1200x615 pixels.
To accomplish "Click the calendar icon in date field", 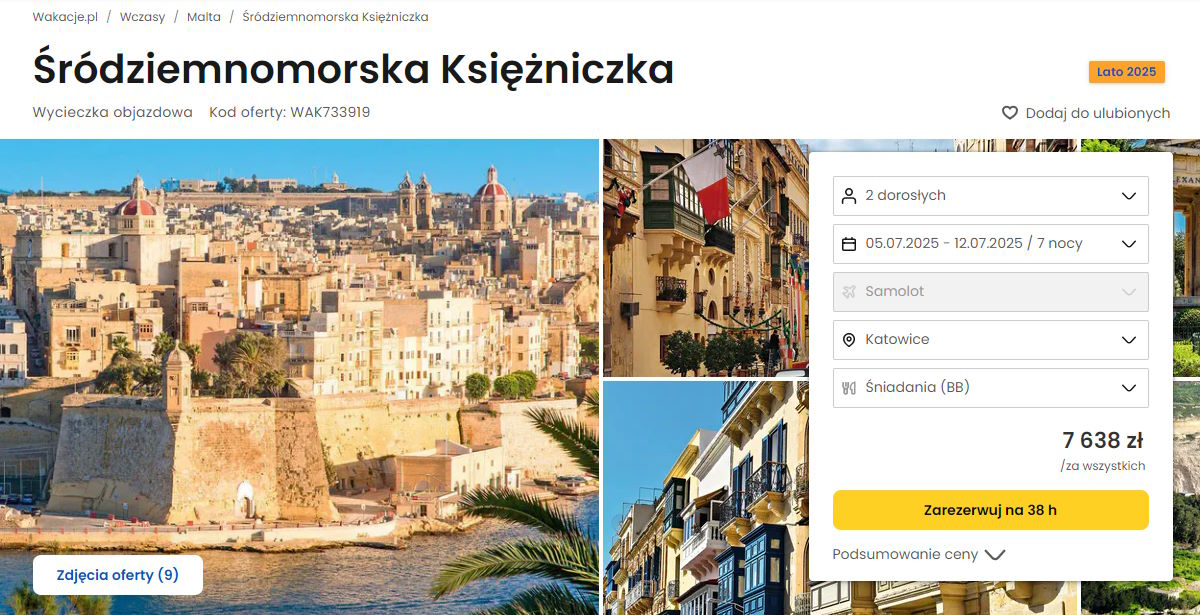I will (849, 244).
